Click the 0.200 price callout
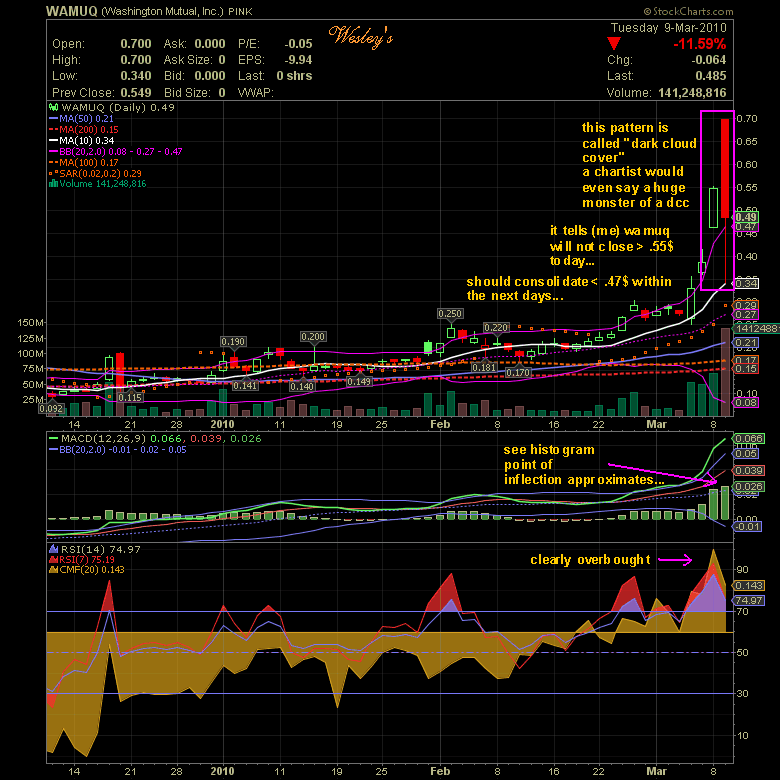 pyautogui.click(x=313, y=336)
